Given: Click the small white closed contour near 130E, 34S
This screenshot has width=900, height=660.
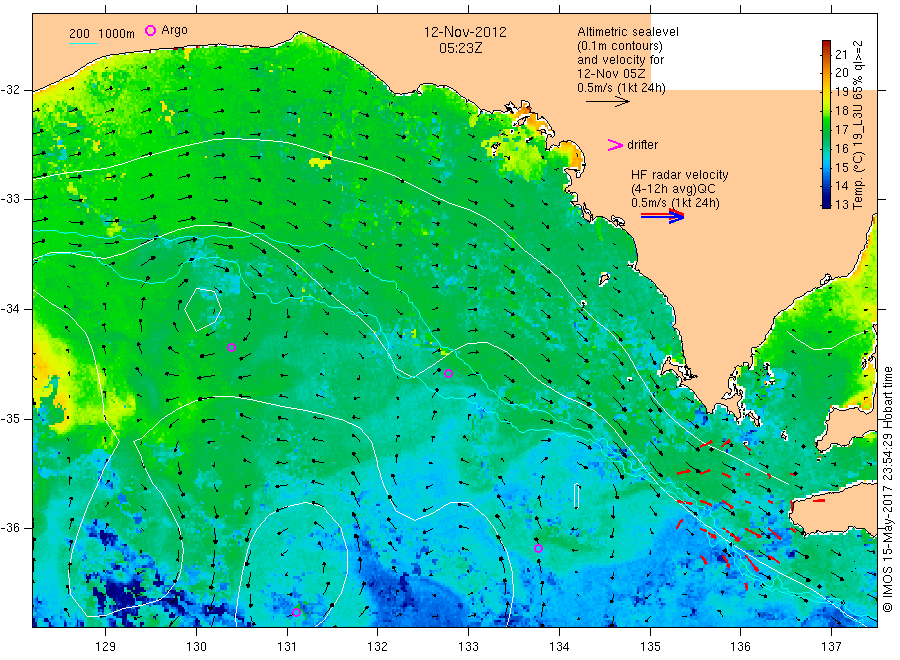Looking at the screenshot, I should (x=203, y=310).
